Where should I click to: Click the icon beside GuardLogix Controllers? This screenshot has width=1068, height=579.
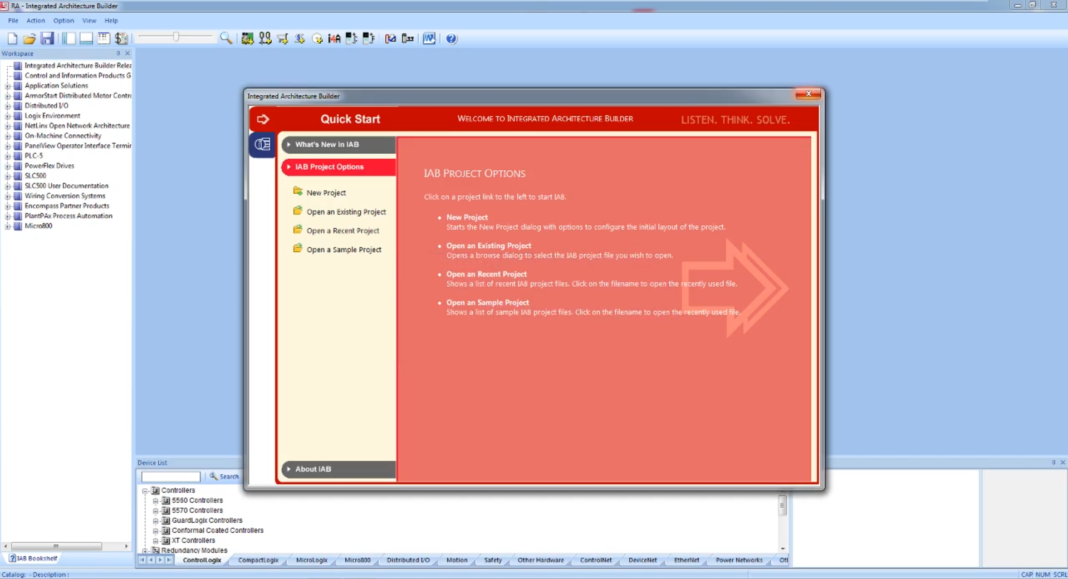point(166,520)
